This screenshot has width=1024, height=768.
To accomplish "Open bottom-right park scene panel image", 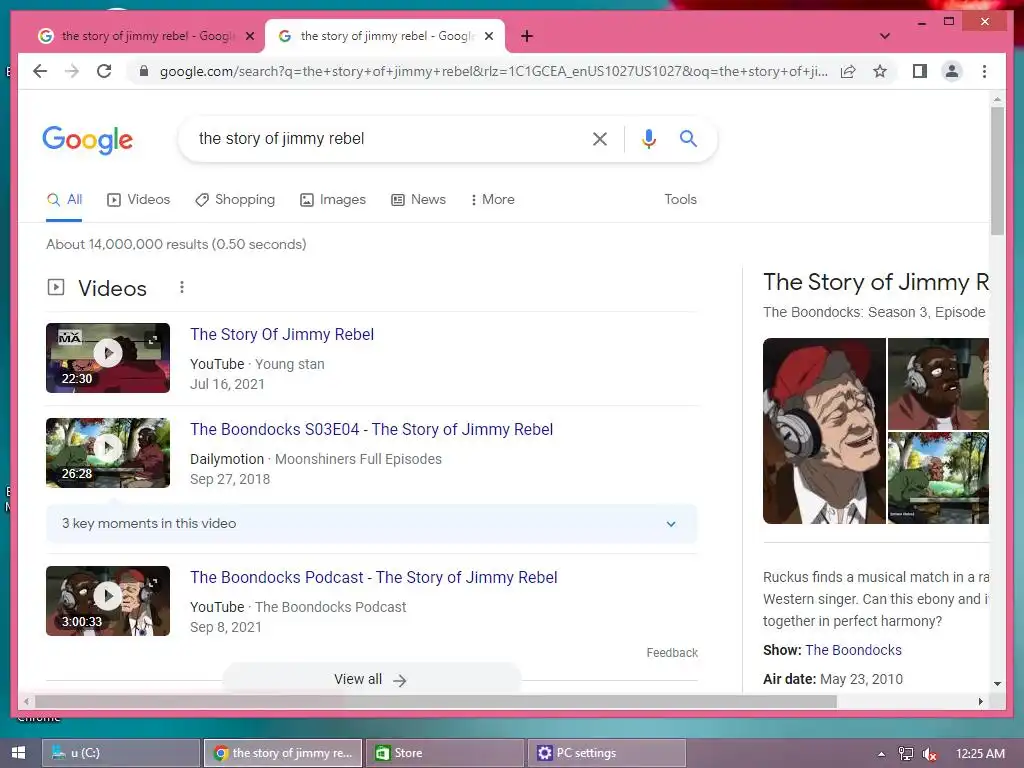I will pos(938,478).
